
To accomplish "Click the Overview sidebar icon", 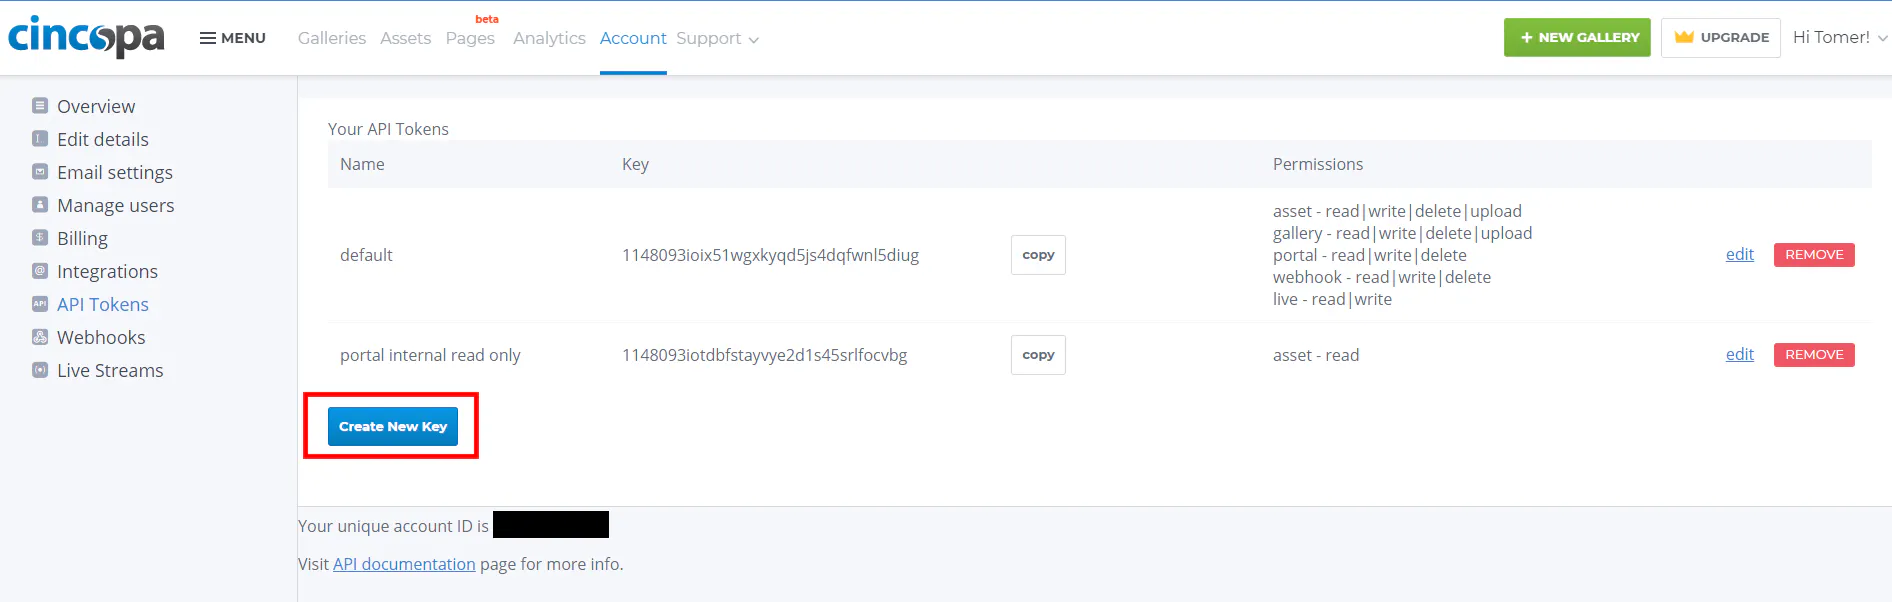I will point(40,105).
